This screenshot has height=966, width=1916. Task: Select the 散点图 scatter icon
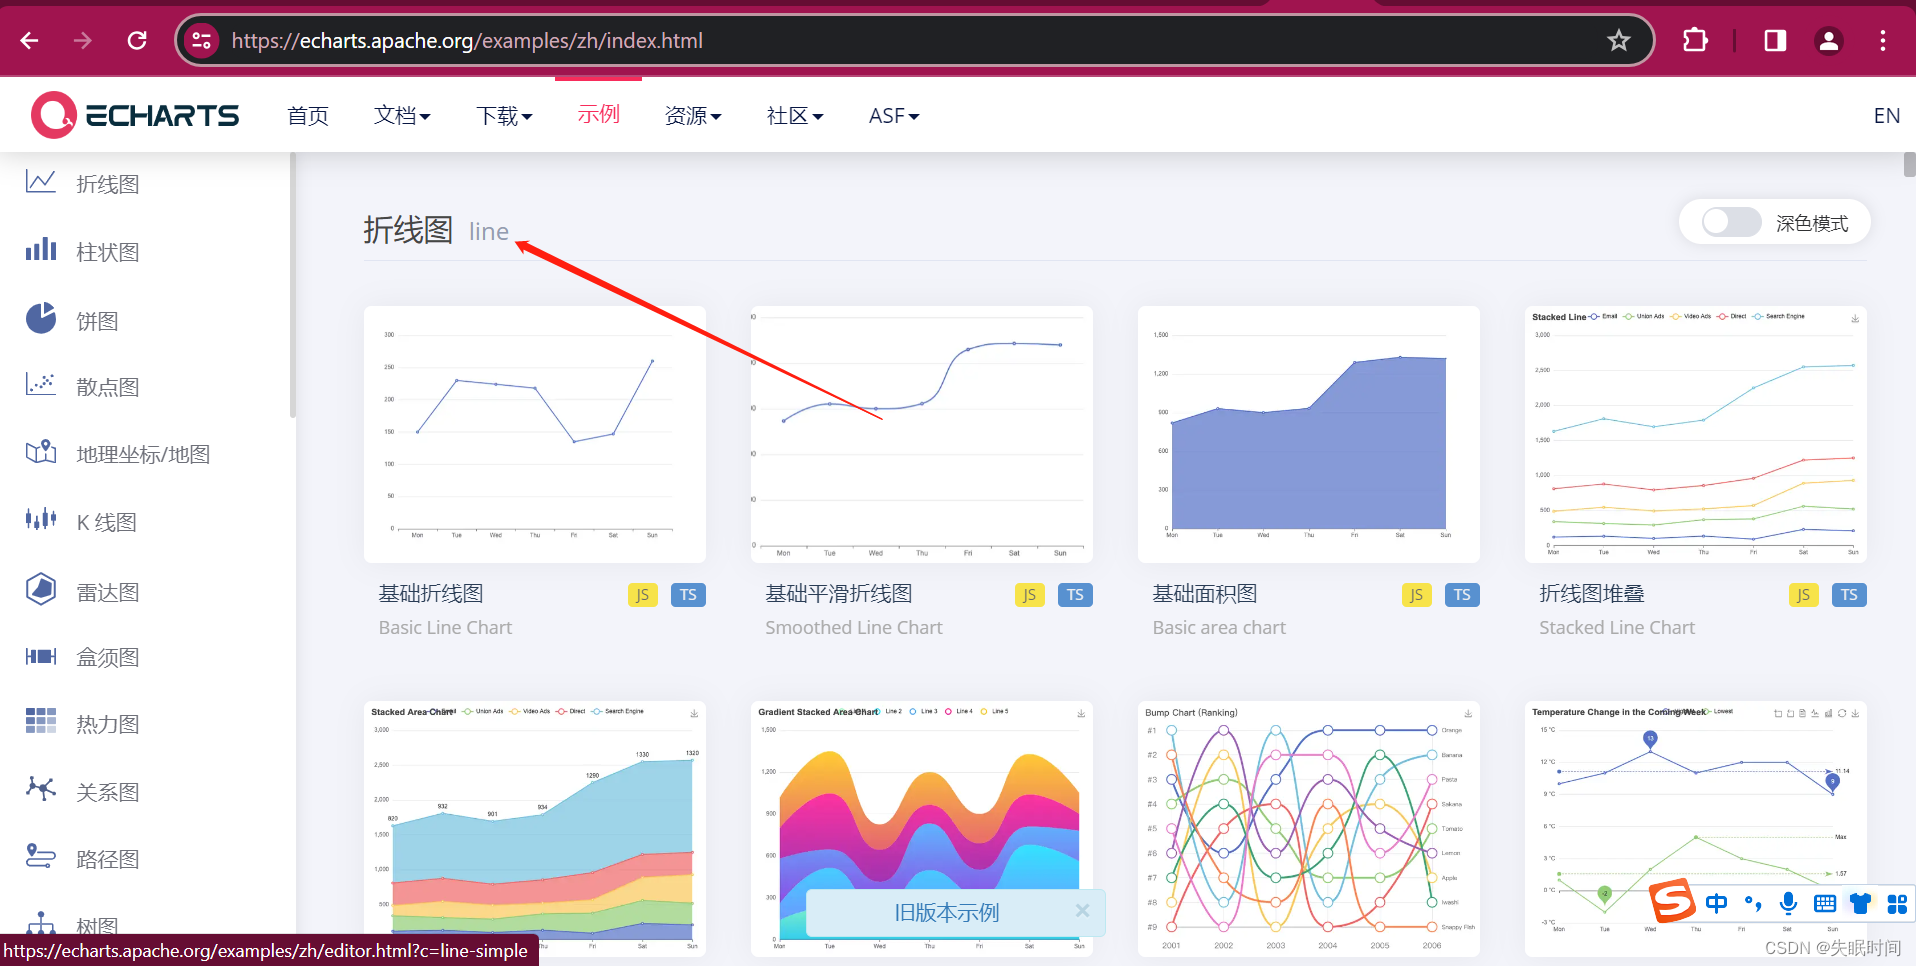tap(41, 385)
